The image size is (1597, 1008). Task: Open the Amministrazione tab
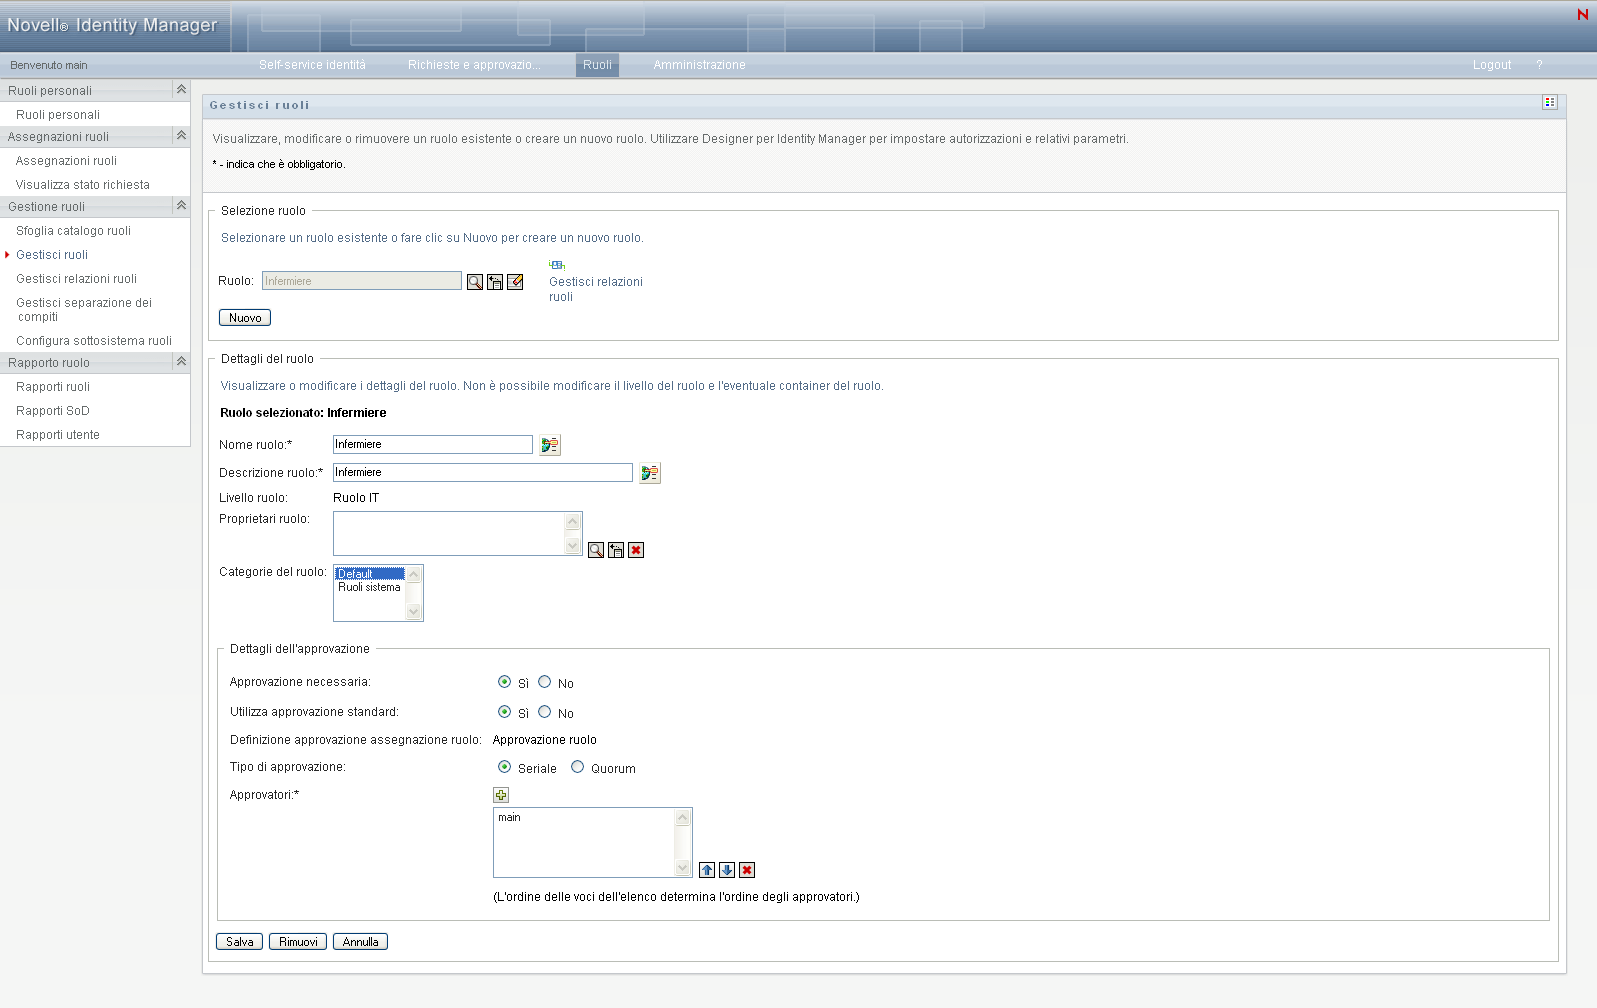coord(699,65)
